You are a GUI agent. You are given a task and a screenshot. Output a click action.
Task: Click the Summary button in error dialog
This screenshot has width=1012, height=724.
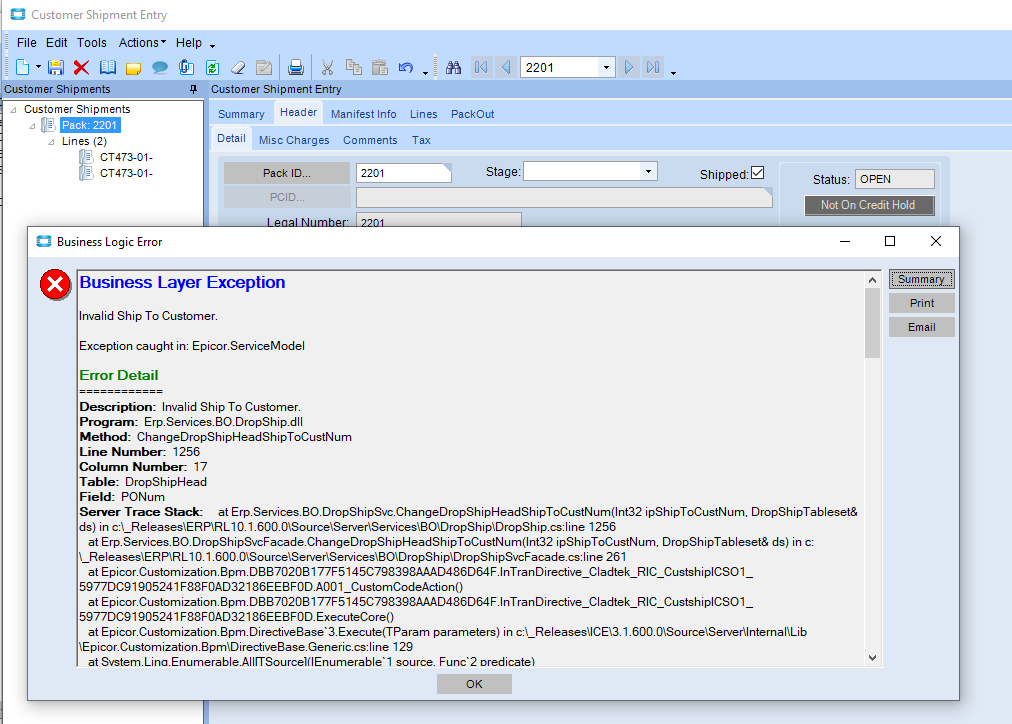(921, 279)
